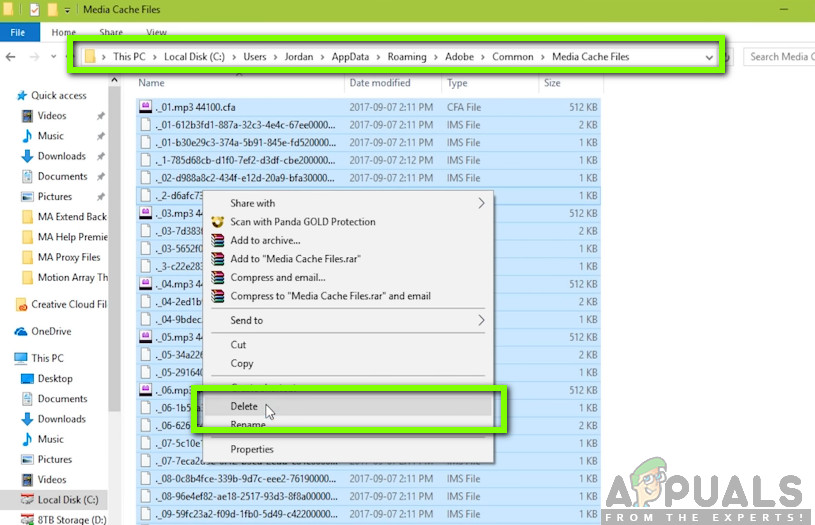Choose Compress to "Media Cache Files.rar" and email
Image resolution: width=815 pixels, height=525 pixels.
point(348,296)
